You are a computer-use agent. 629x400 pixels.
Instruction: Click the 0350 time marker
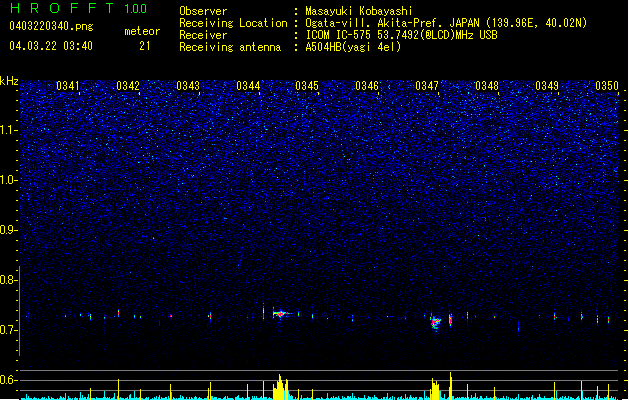pyautogui.click(x=607, y=85)
